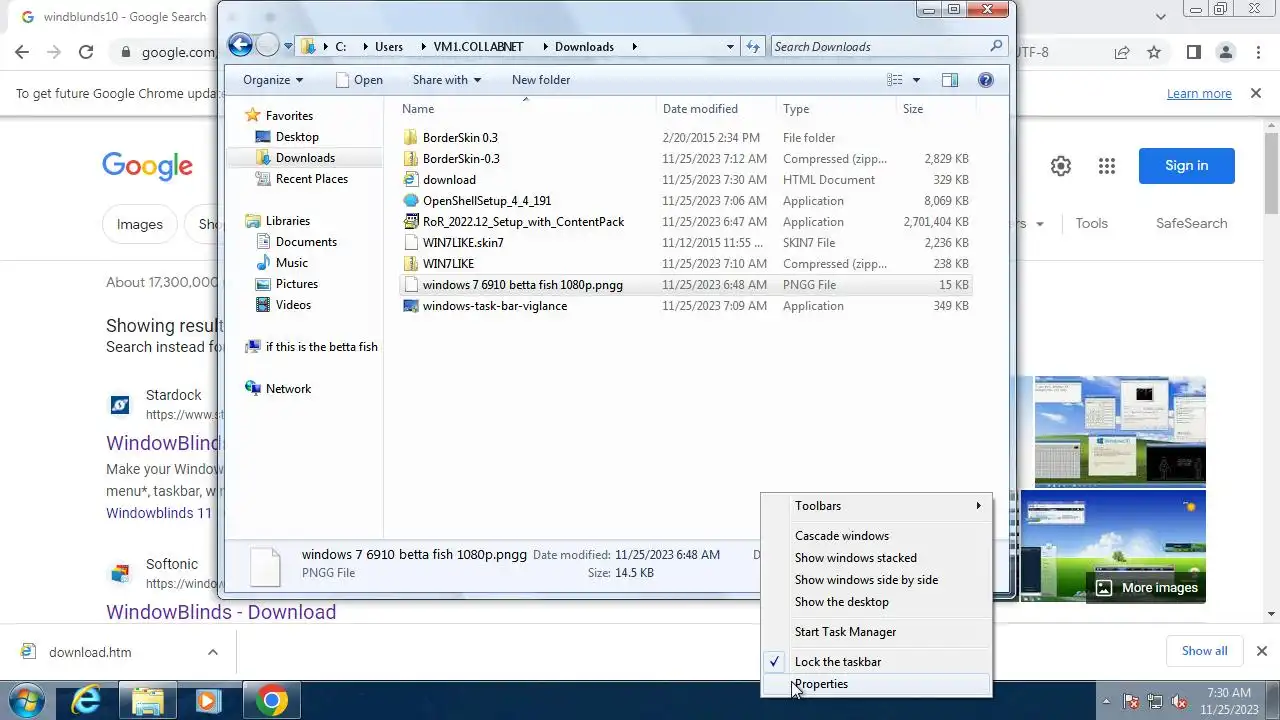Screen dimensions: 1280x720
Task: Select the download HTML document icon
Action: pyautogui.click(x=410, y=180)
